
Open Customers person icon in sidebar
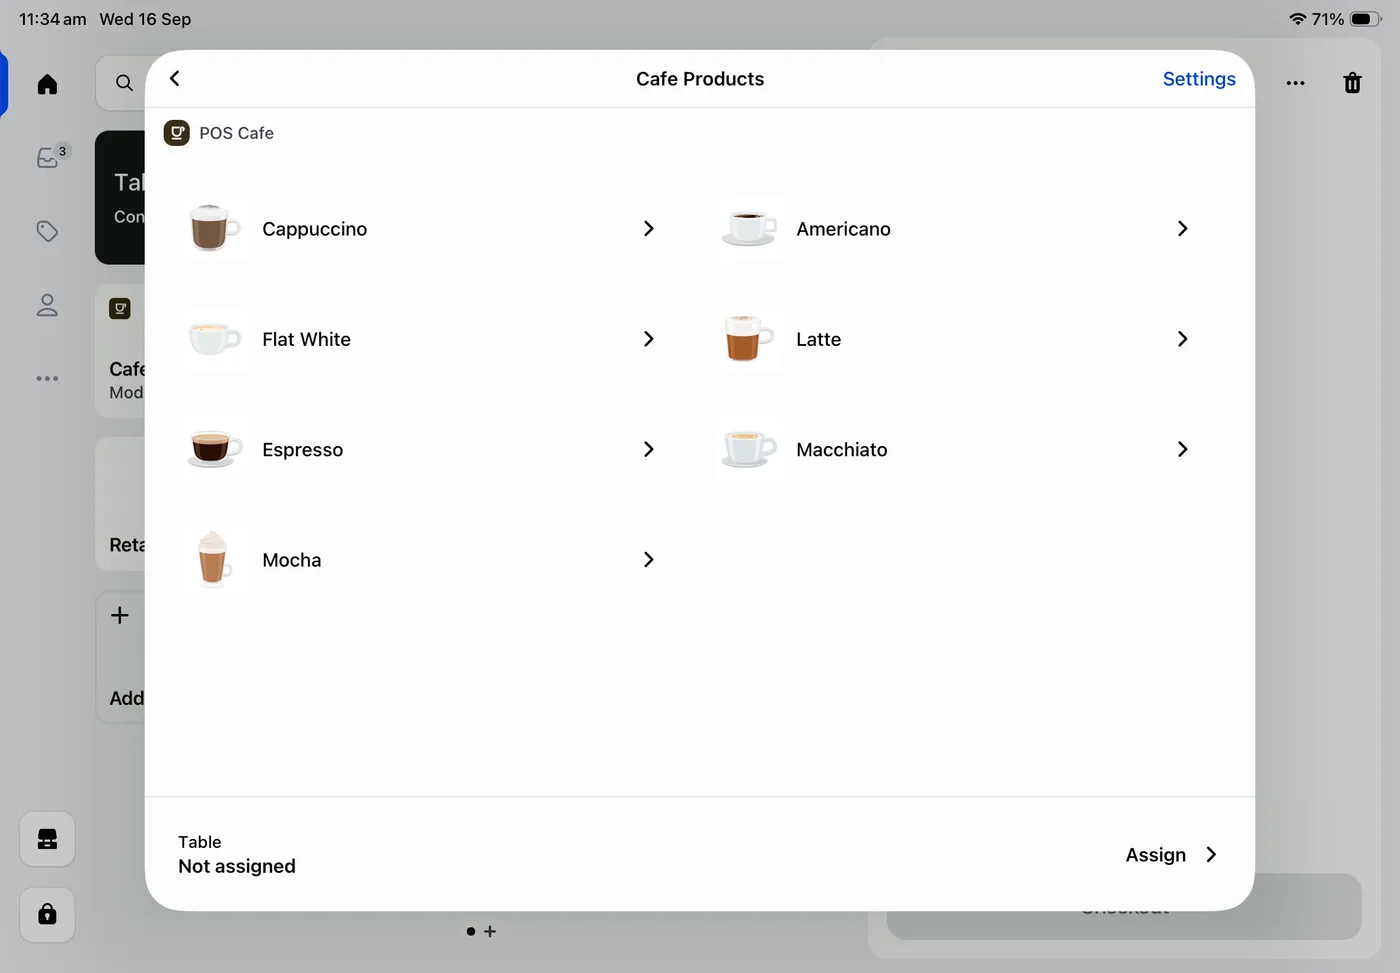47,305
